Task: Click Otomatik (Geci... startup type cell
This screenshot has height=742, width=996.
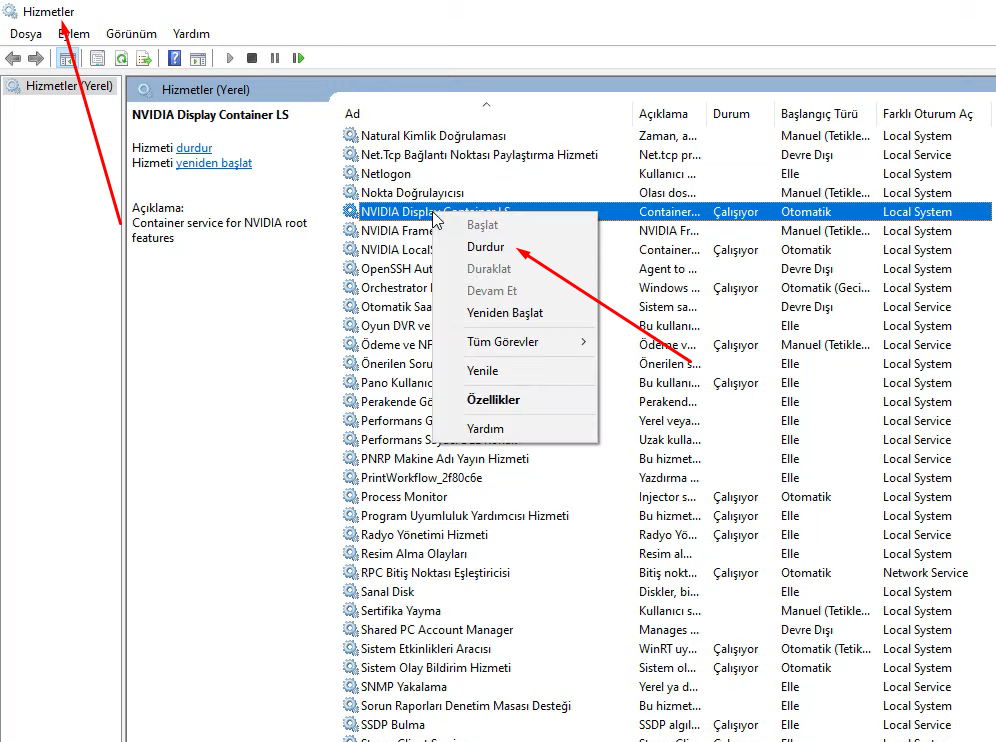Action: (825, 288)
